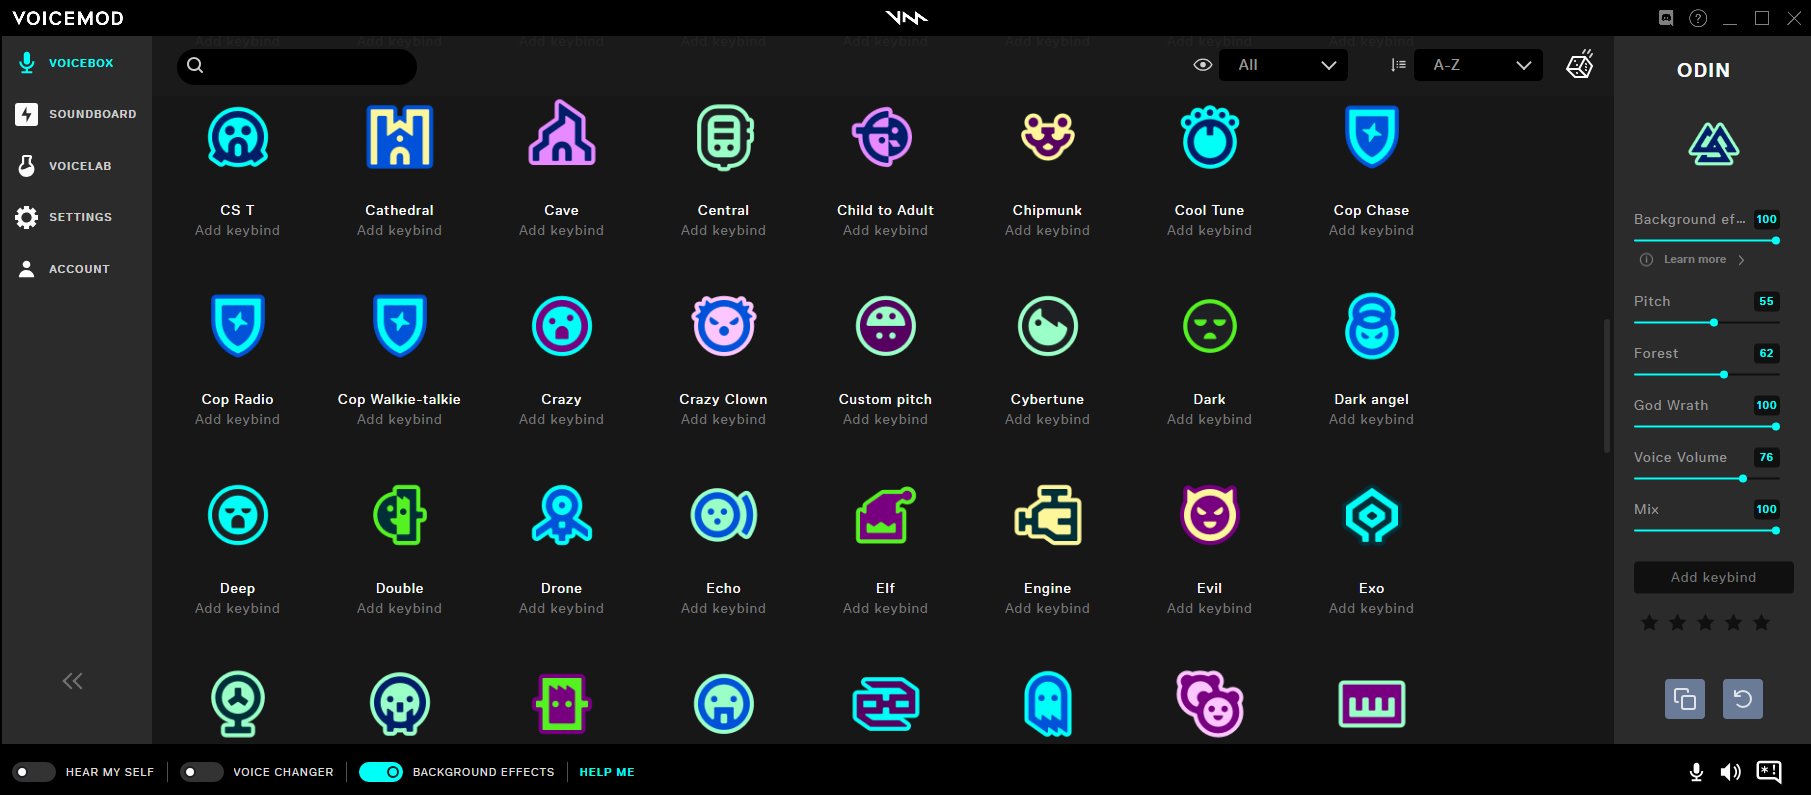1811x795 pixels.
Task: Adjust the Mix slider handle
Action: pos(1776,531)
